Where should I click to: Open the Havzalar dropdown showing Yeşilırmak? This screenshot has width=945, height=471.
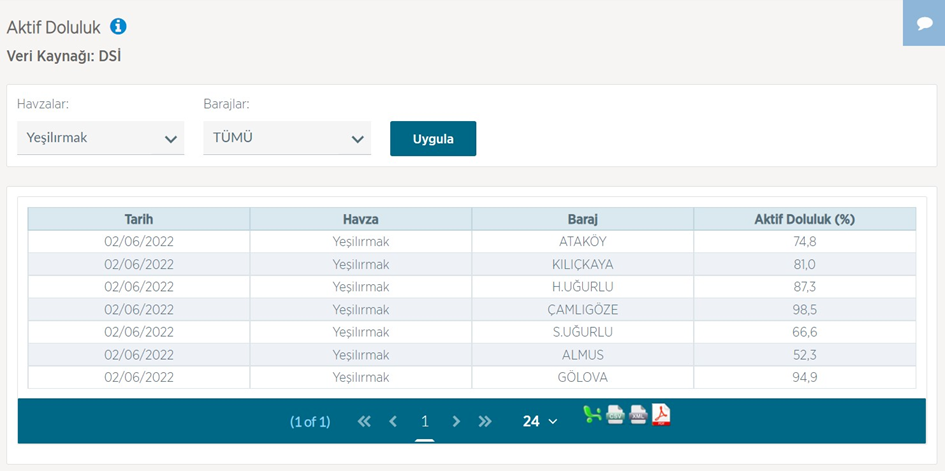pyautogui.click(x=100, y=138)
